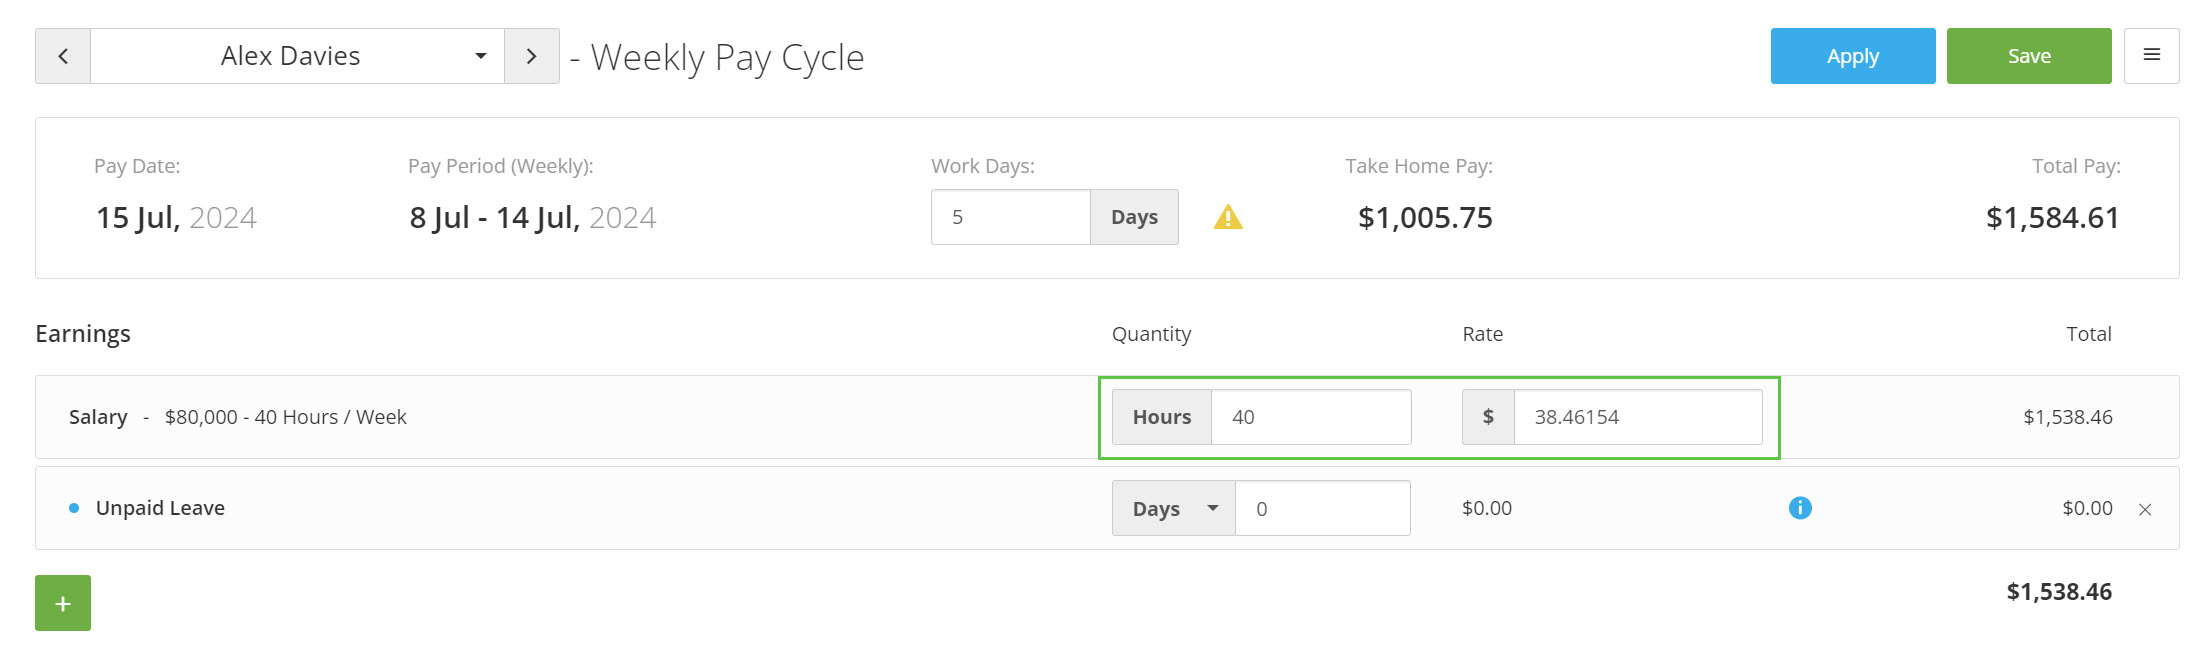Image resolution: width=2206 pixels, height=658 pixels.
Task: Click the blue Unpaid Leave info icon
Action: coord(1800,508)
